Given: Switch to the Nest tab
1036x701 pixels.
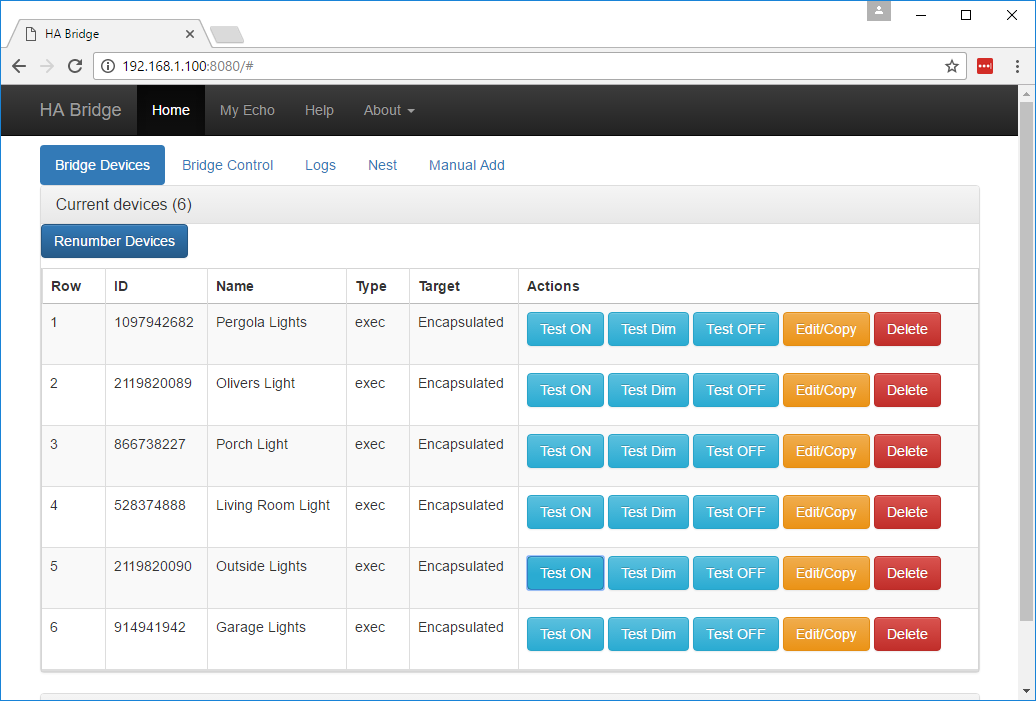Looking at the screenshot, I should [383, 165].
